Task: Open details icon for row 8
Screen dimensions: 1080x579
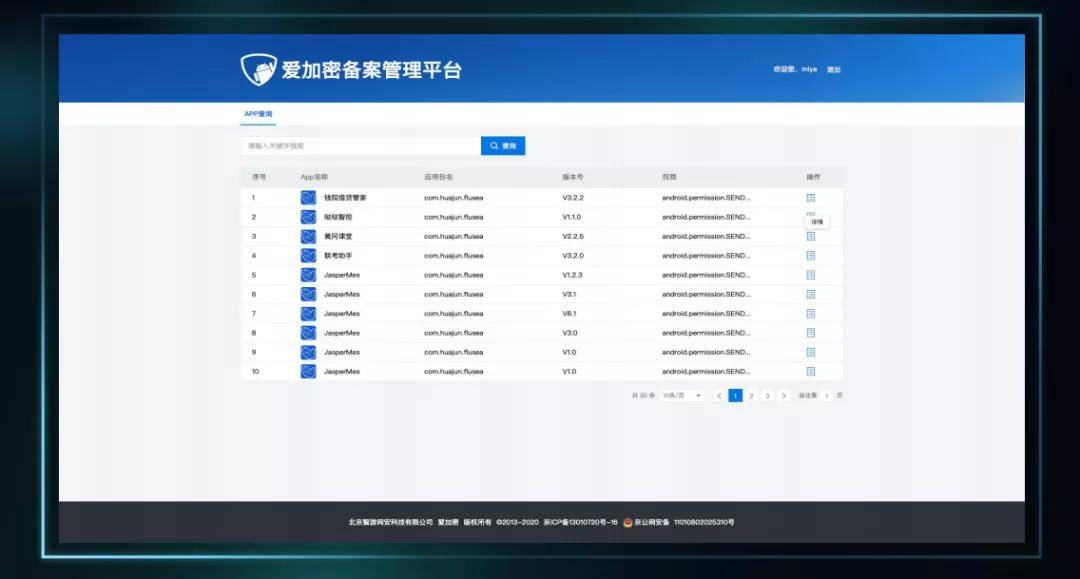Action: click(x=811, y=333)
